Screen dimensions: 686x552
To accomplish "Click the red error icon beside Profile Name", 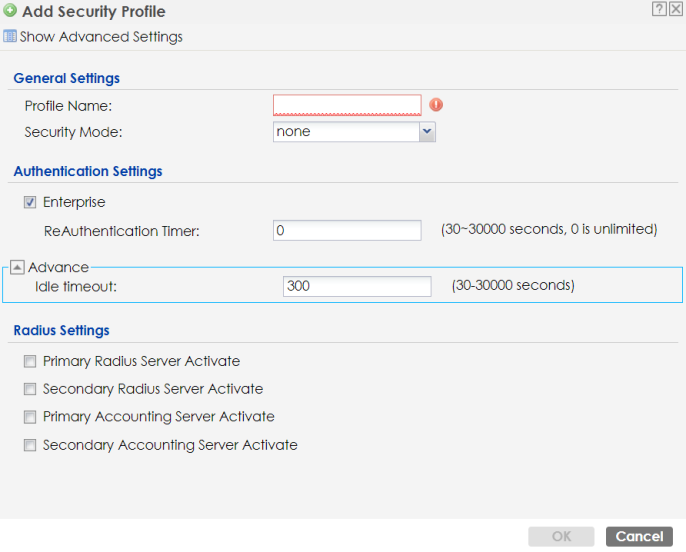I will [436, 105].
